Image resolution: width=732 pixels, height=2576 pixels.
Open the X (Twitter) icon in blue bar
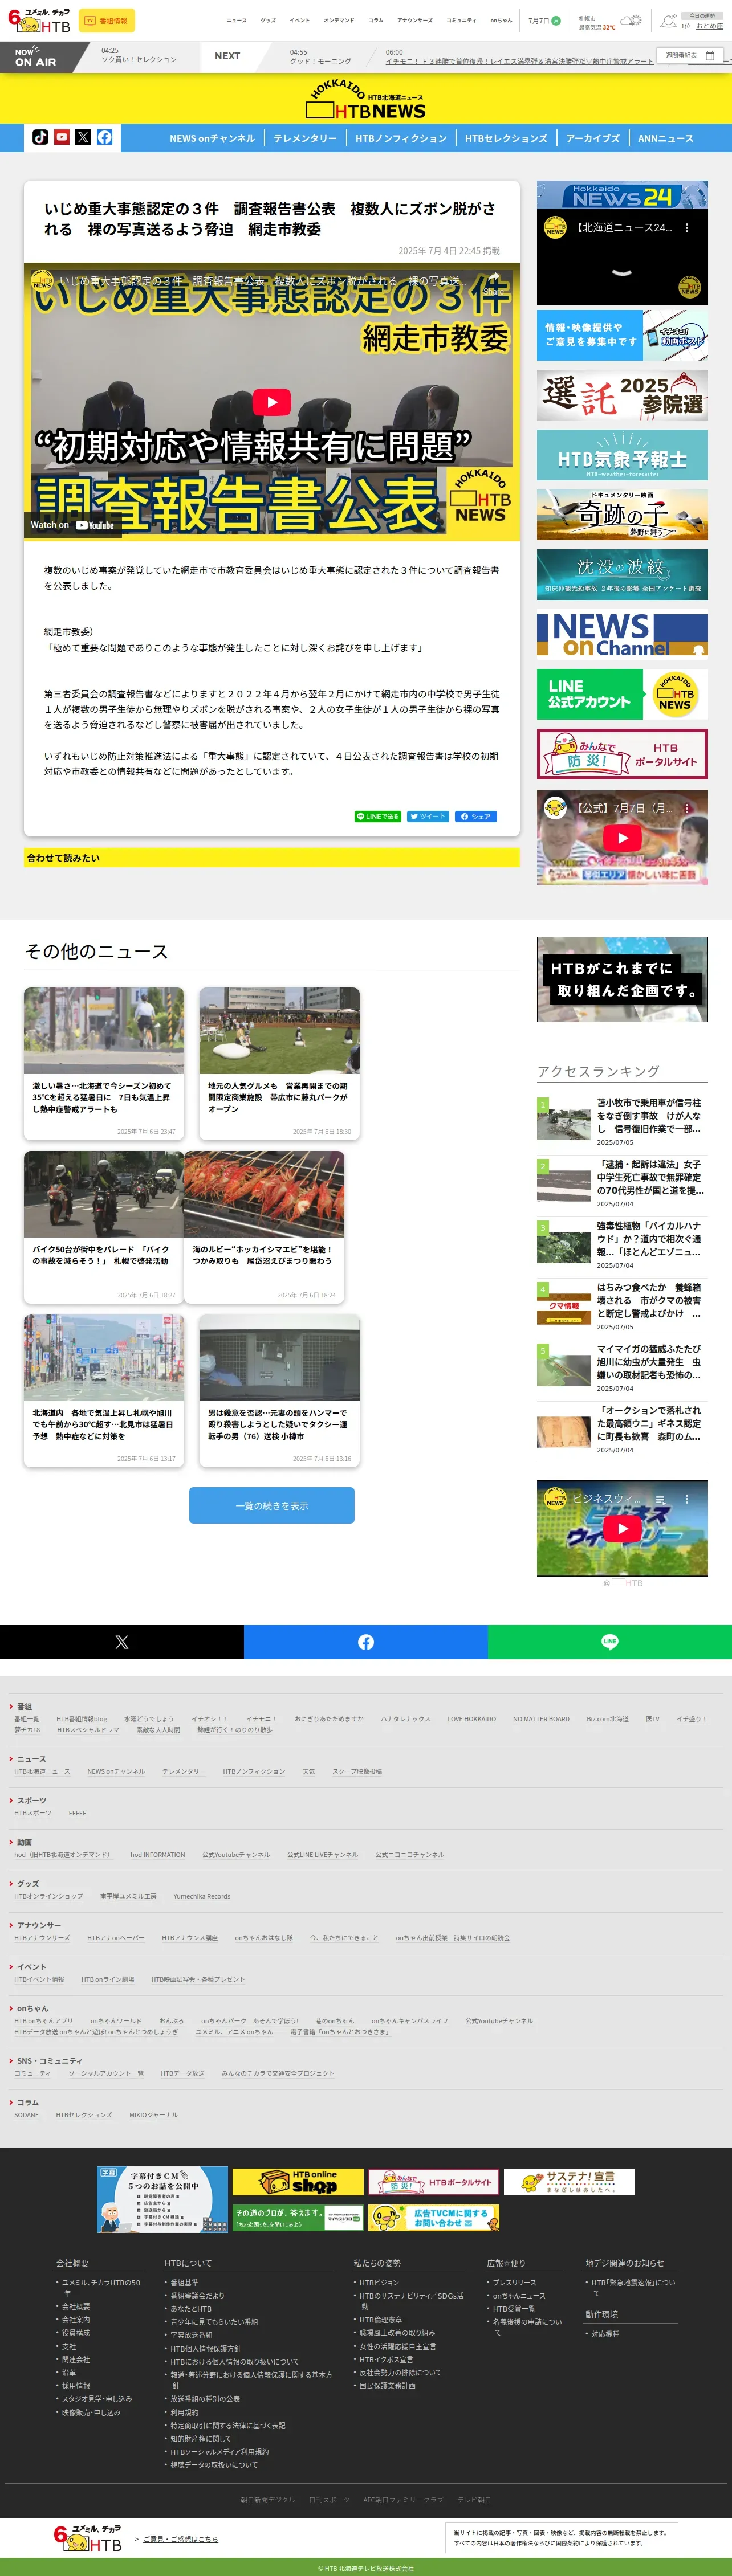click(83, 137)
